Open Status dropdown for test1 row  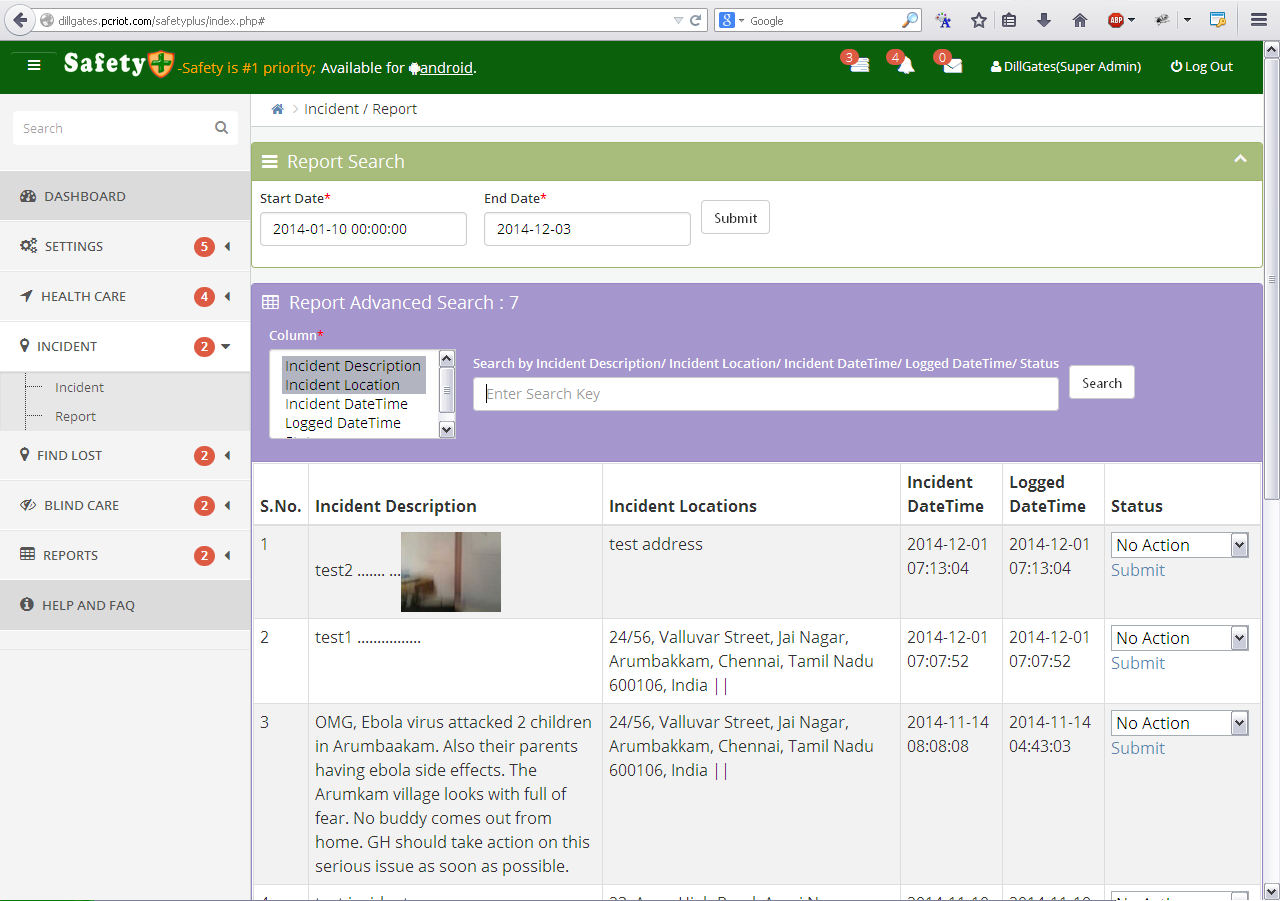point(1180,638)
